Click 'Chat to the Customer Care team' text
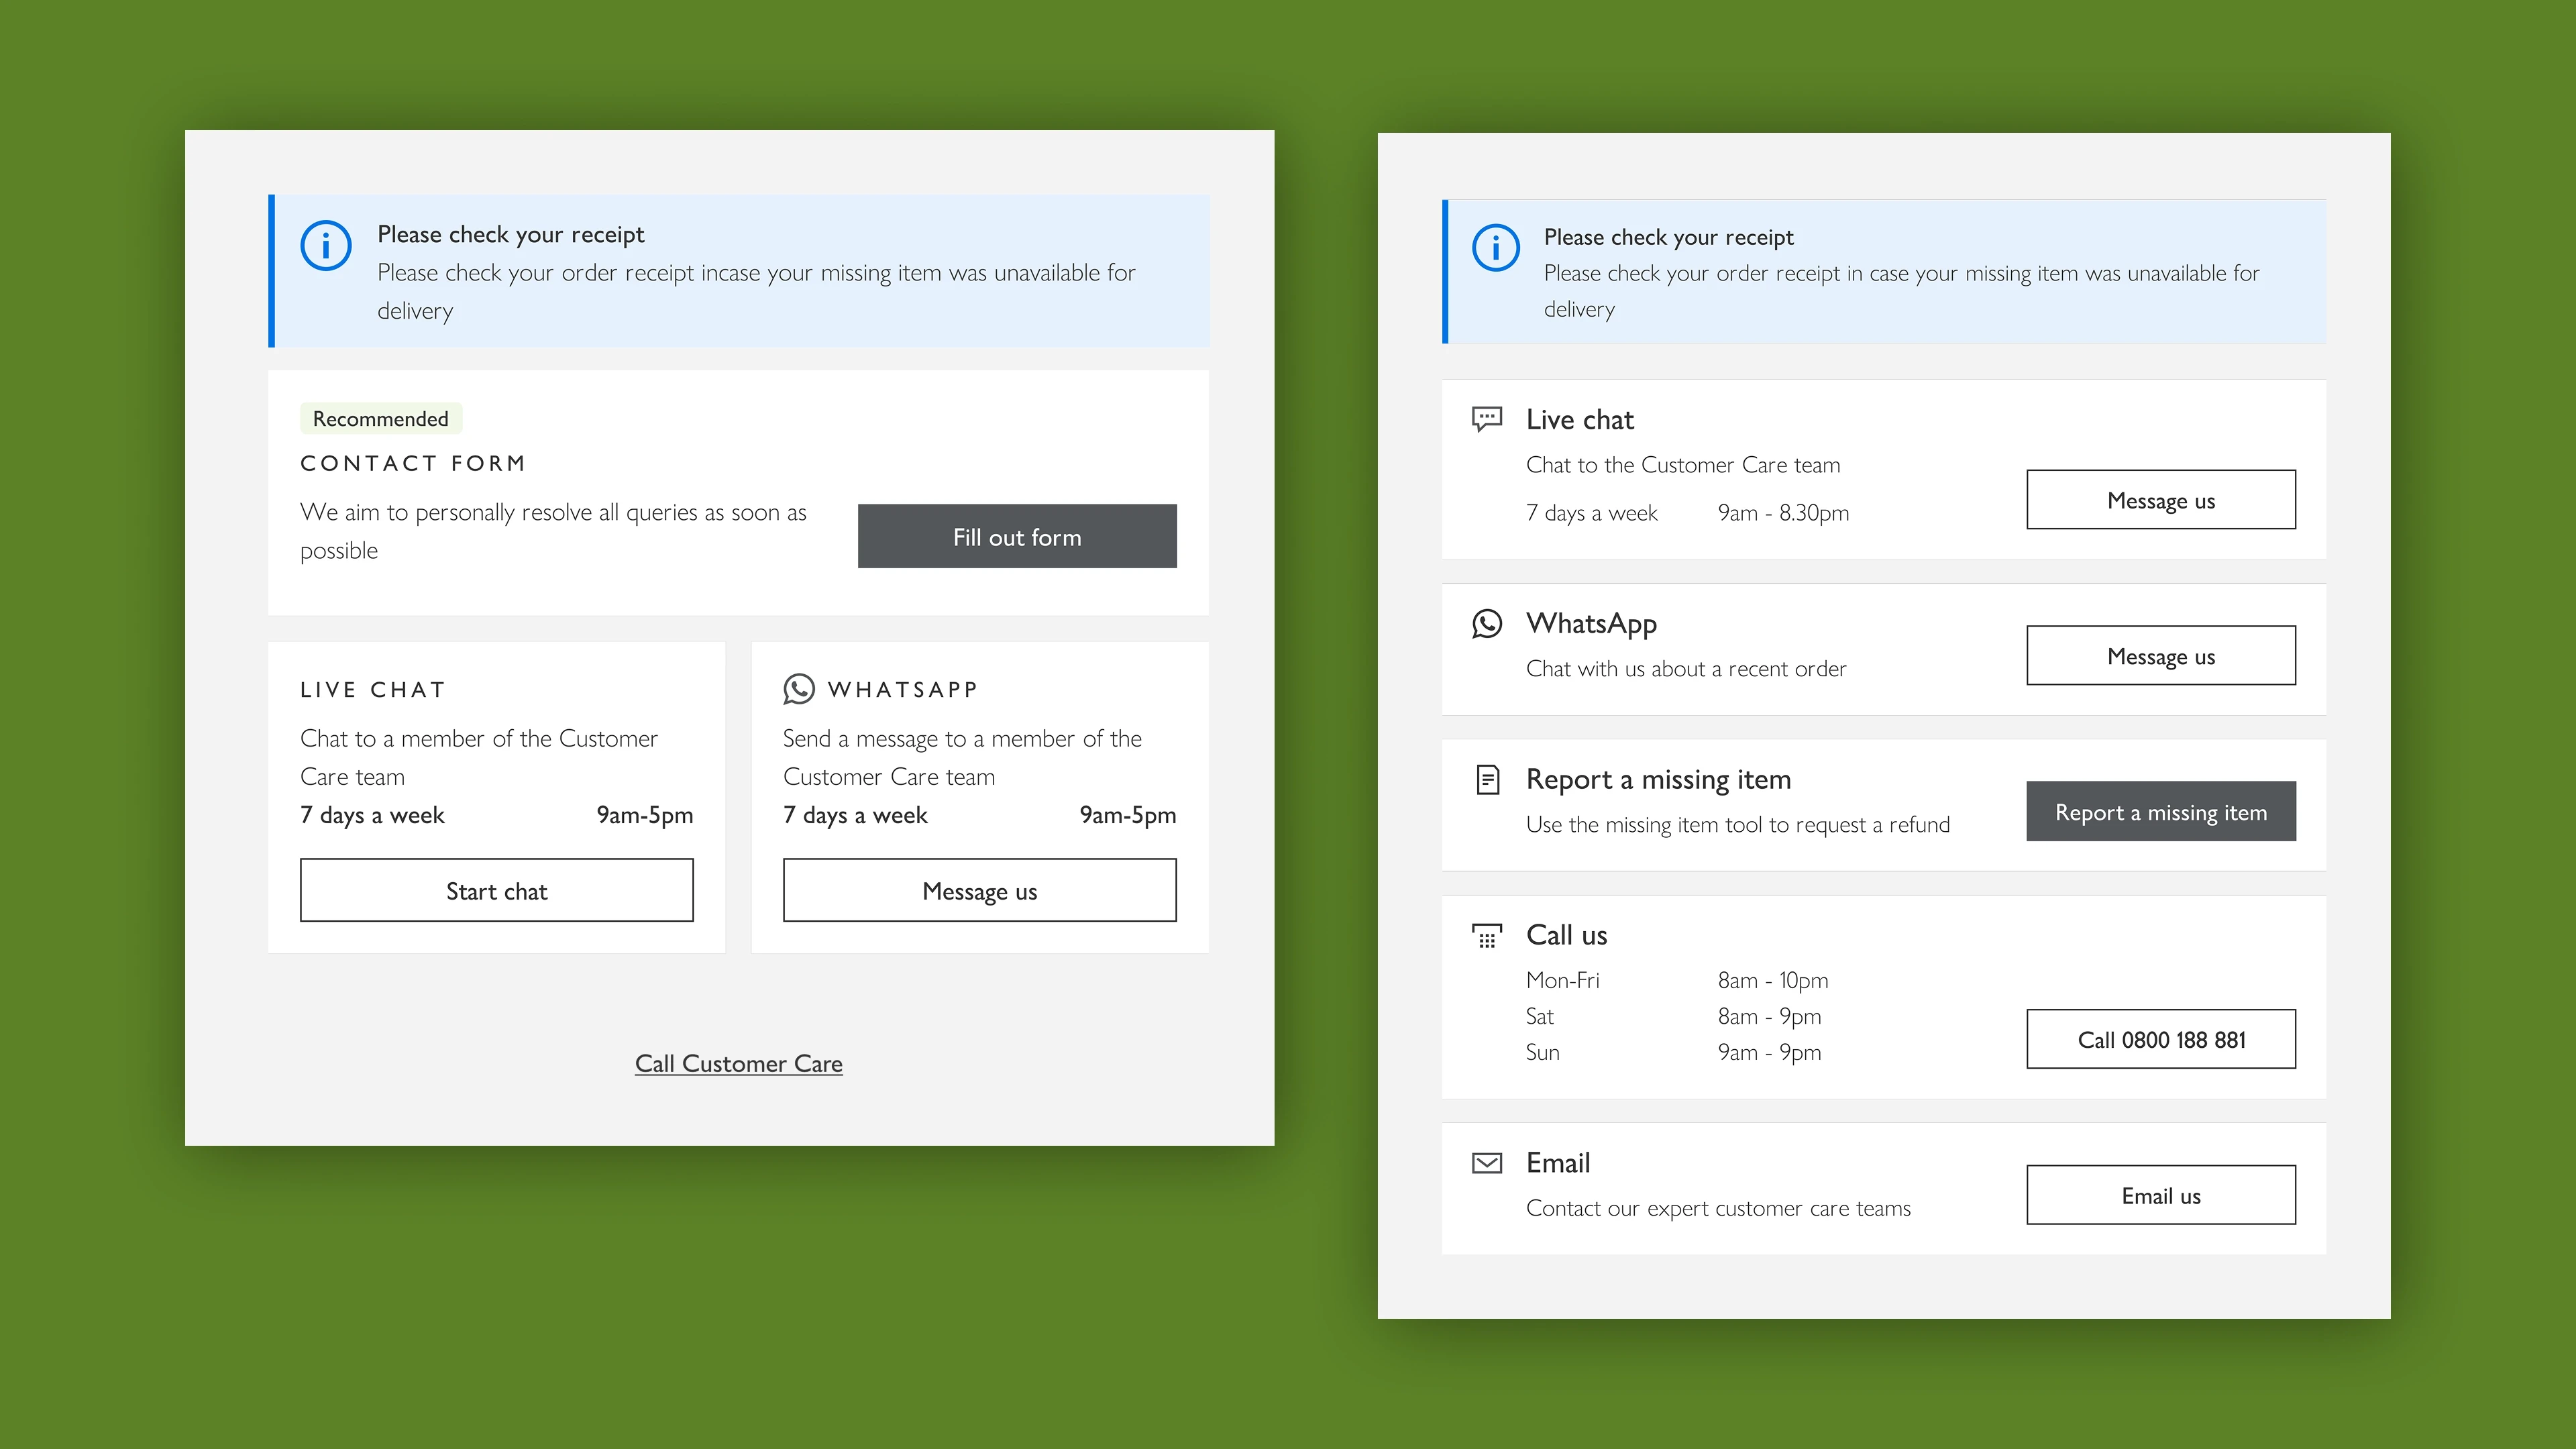 (1683, 465)
